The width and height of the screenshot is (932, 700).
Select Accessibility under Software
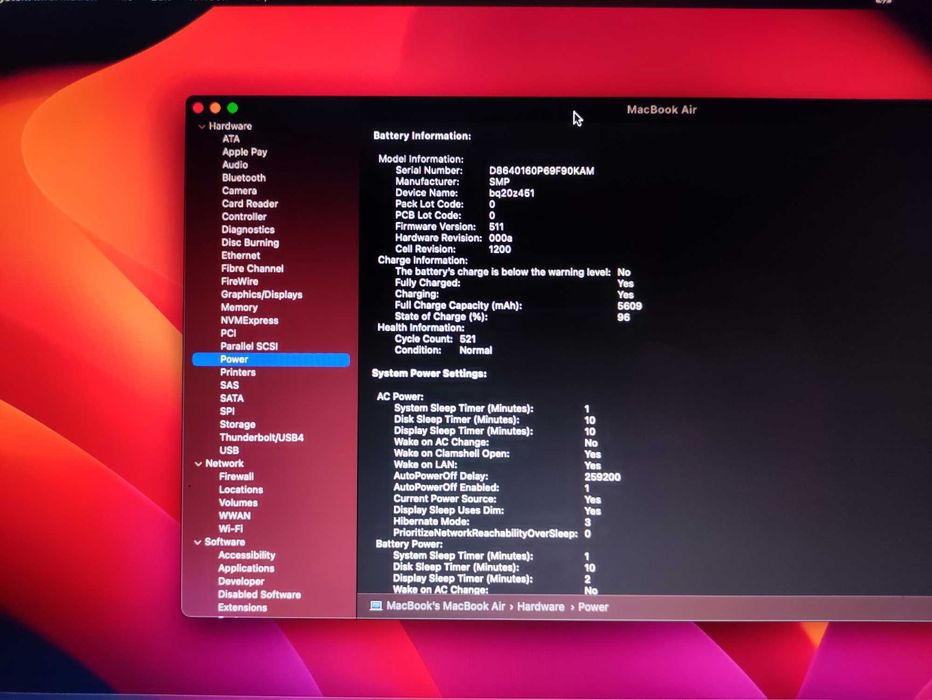click(247, 555)
